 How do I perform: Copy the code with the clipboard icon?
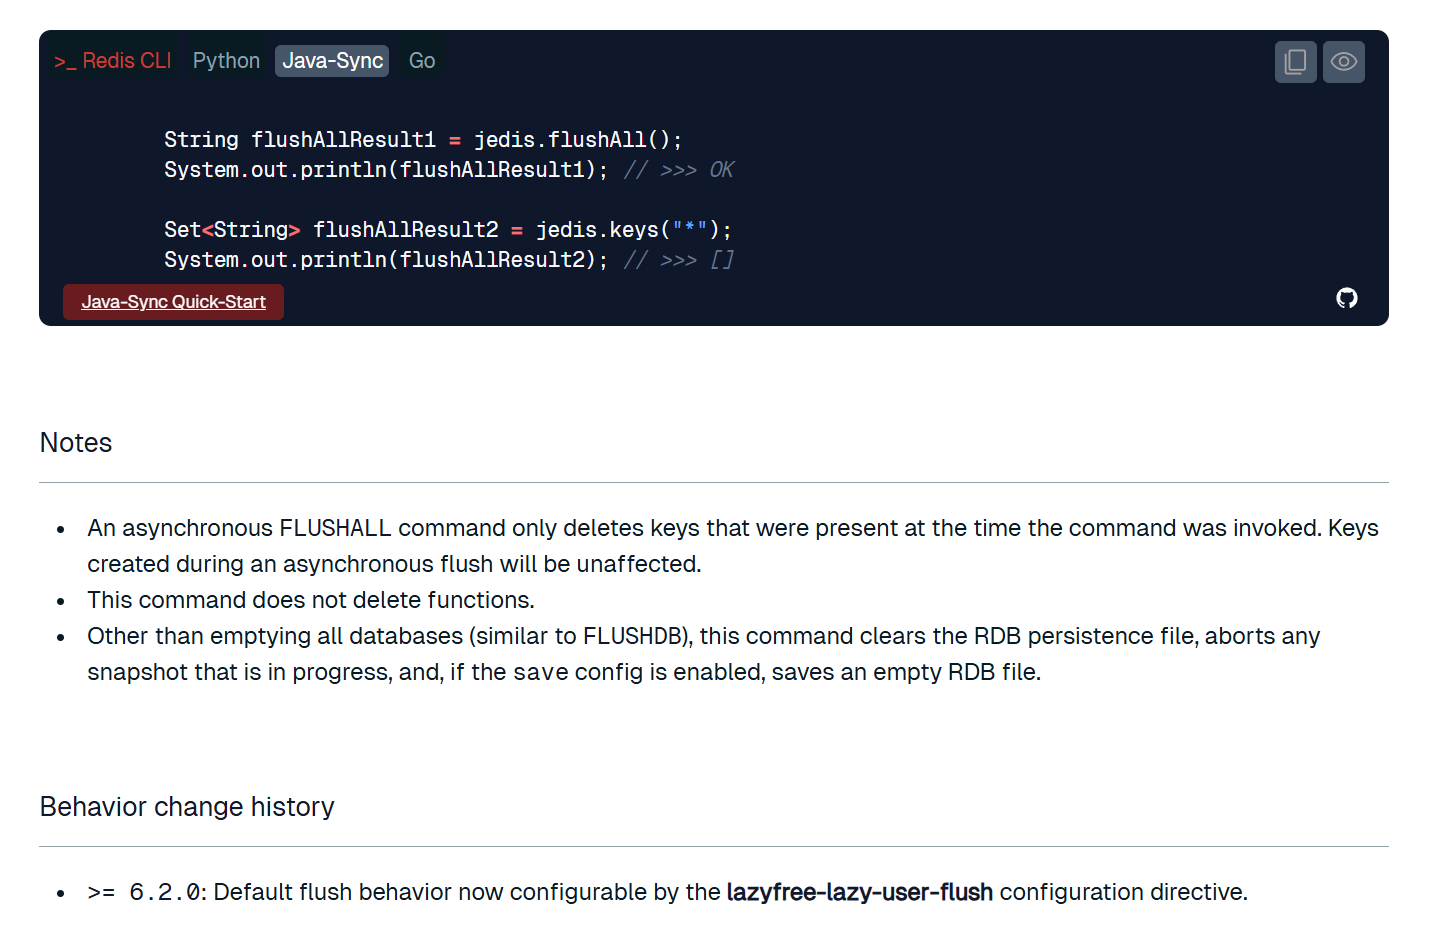click(1295, 62)
